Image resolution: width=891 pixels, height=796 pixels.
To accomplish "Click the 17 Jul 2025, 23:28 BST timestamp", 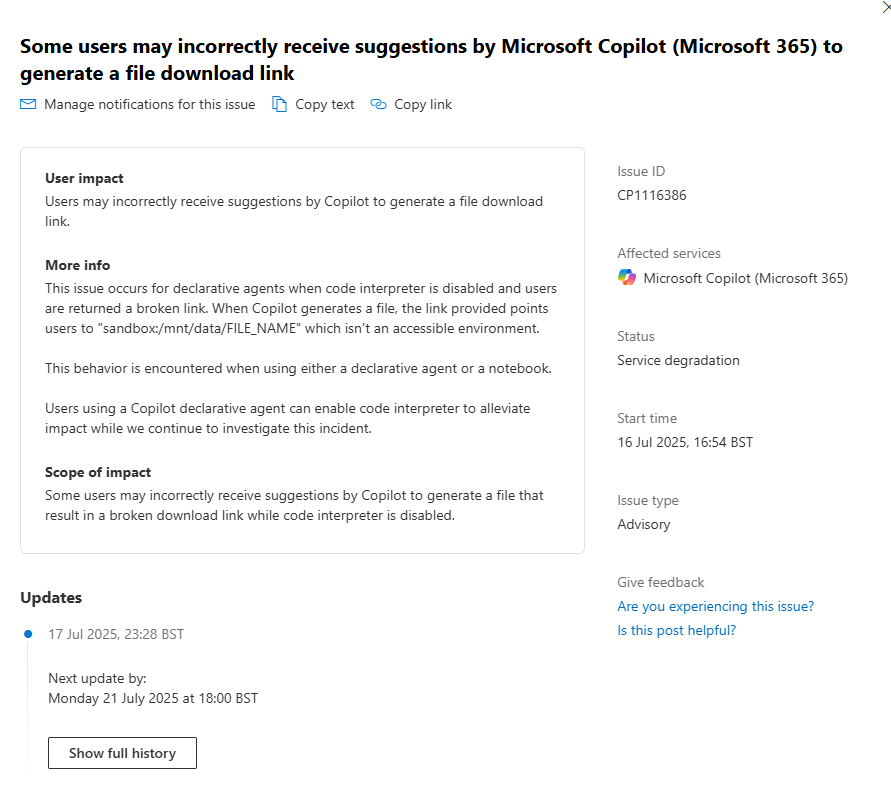I will 116,634.
